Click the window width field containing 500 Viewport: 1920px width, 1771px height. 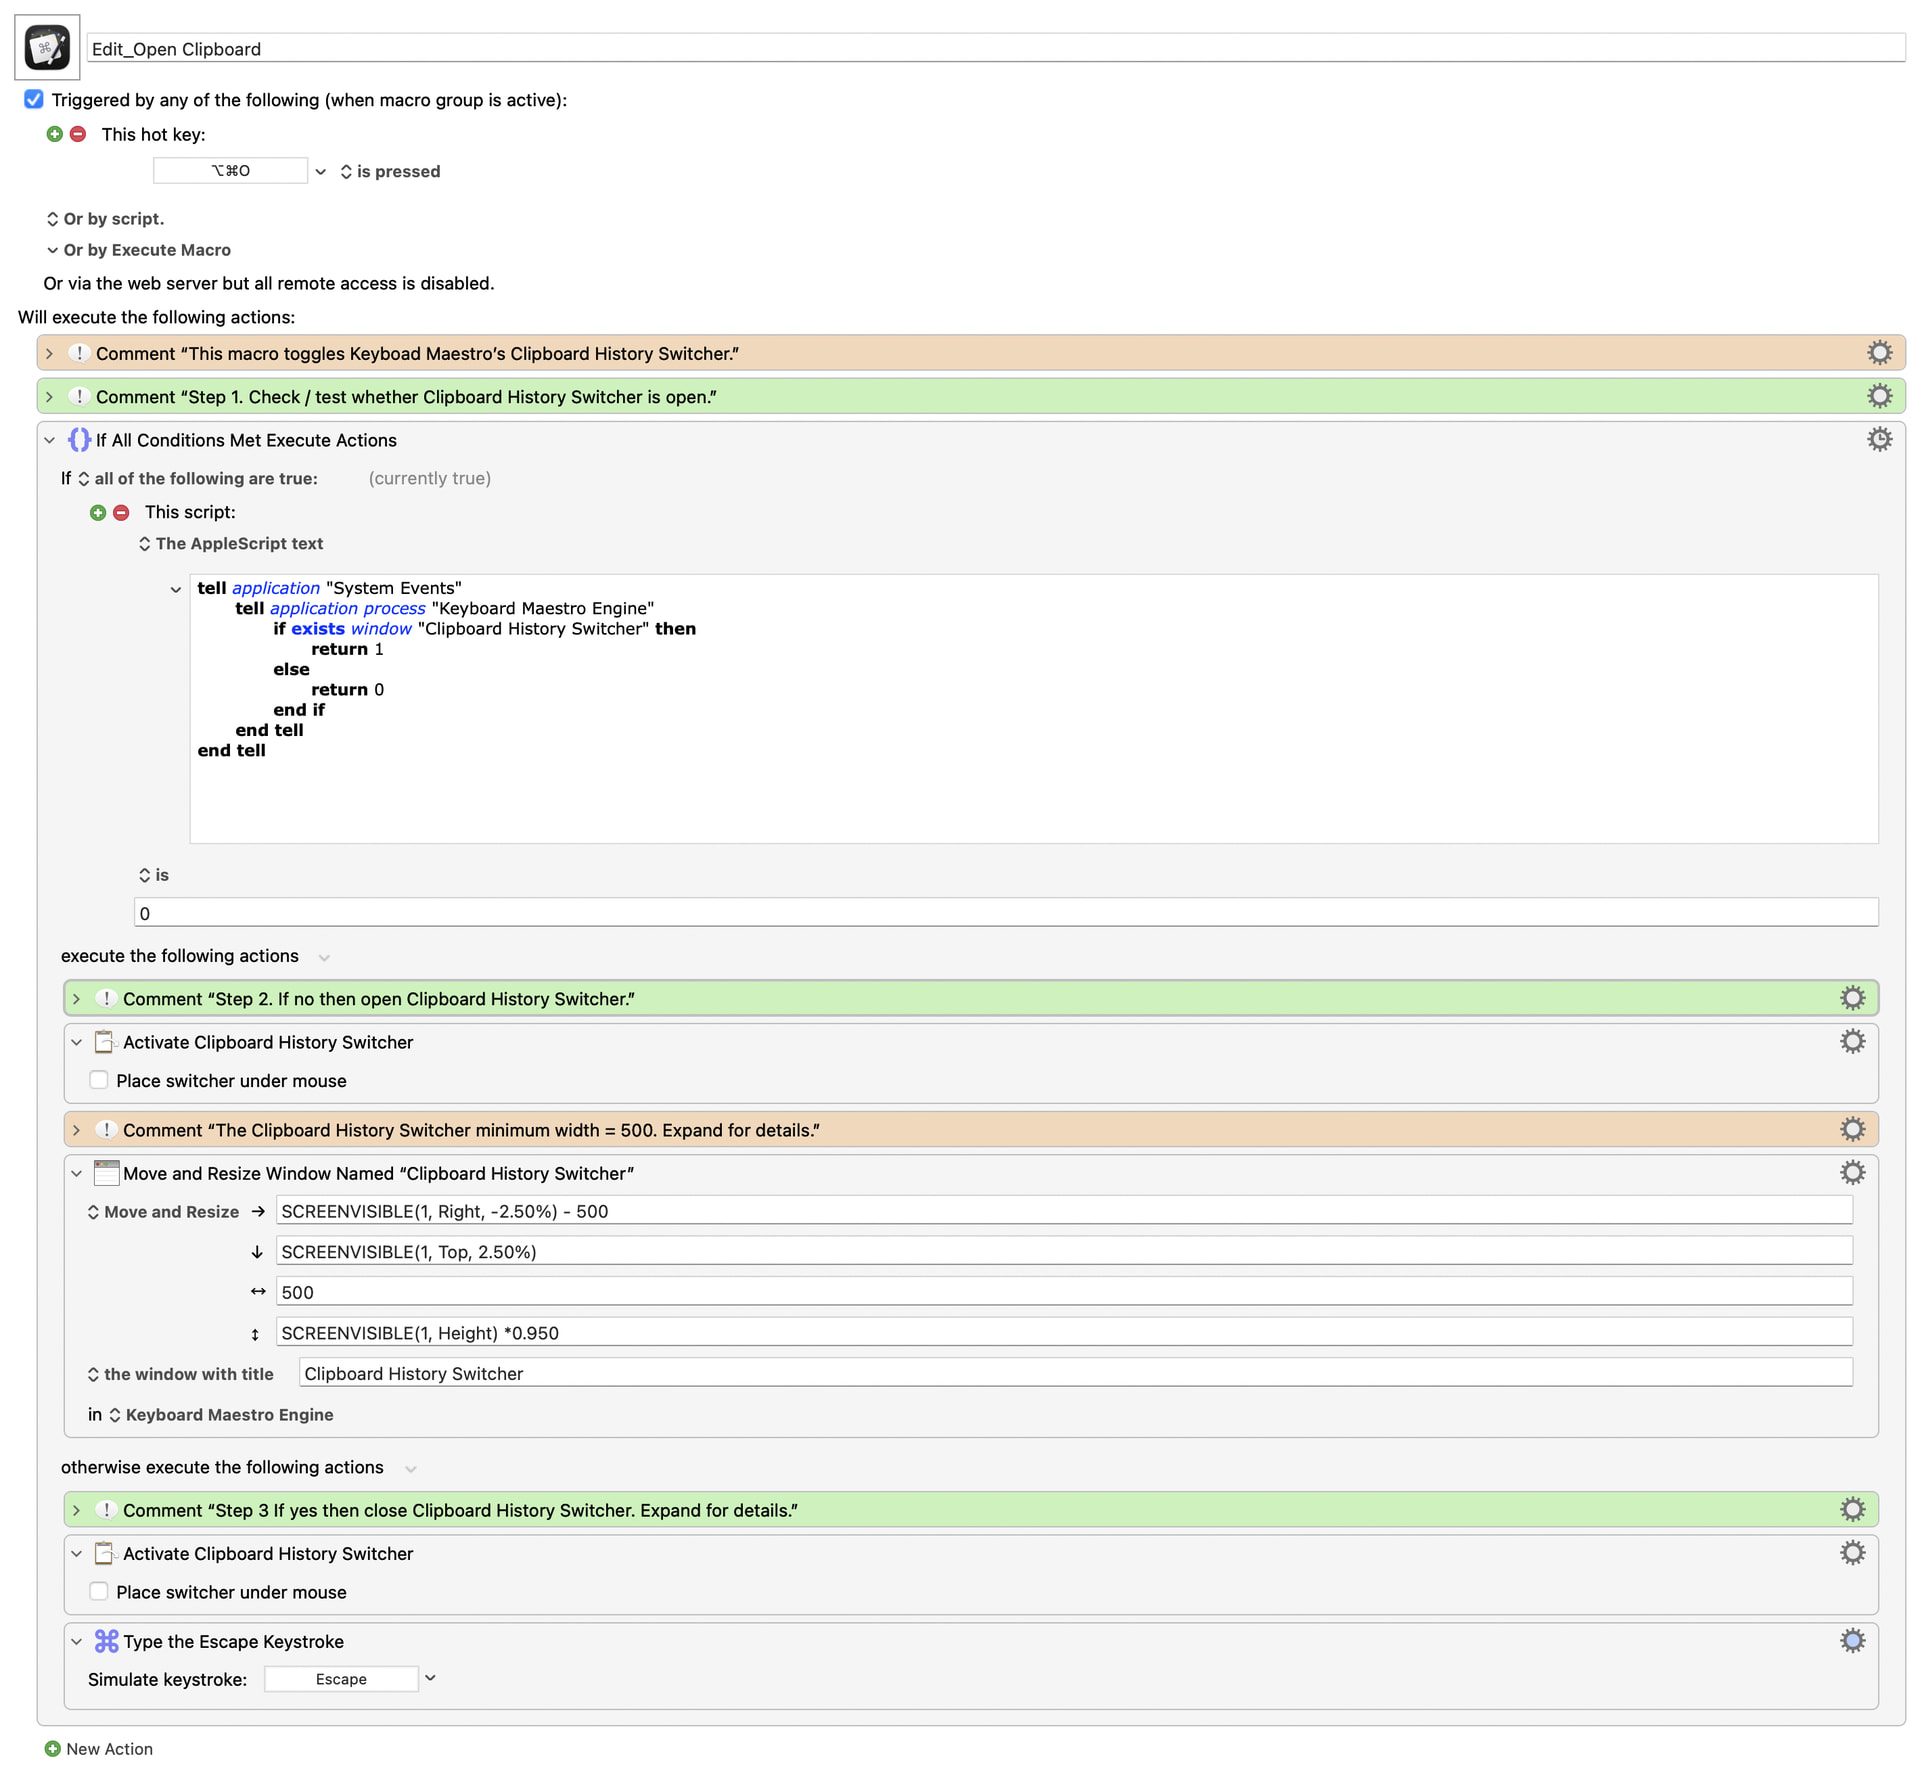[x=1063, y=1291]
